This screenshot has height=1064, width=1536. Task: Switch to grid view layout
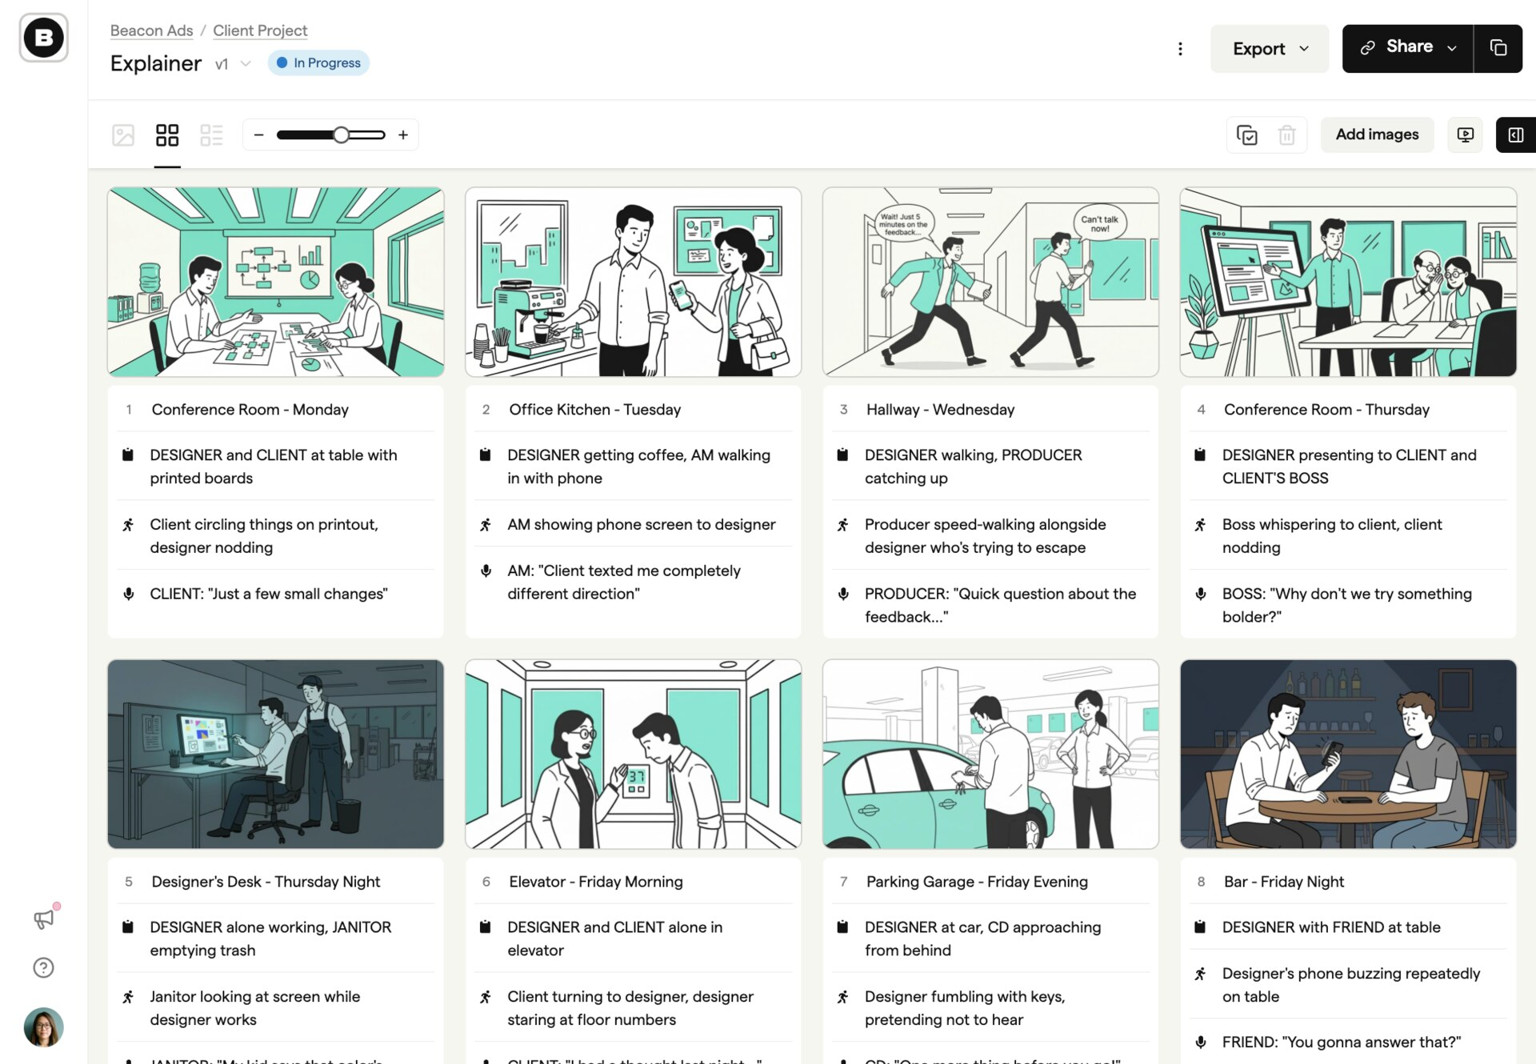pyautogui.click(x=167, y=134)
